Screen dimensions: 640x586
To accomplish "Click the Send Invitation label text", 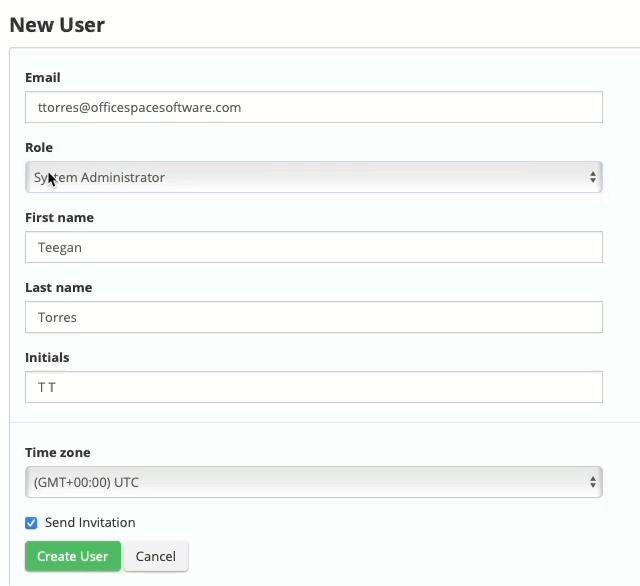I will (x=90, y=523).
